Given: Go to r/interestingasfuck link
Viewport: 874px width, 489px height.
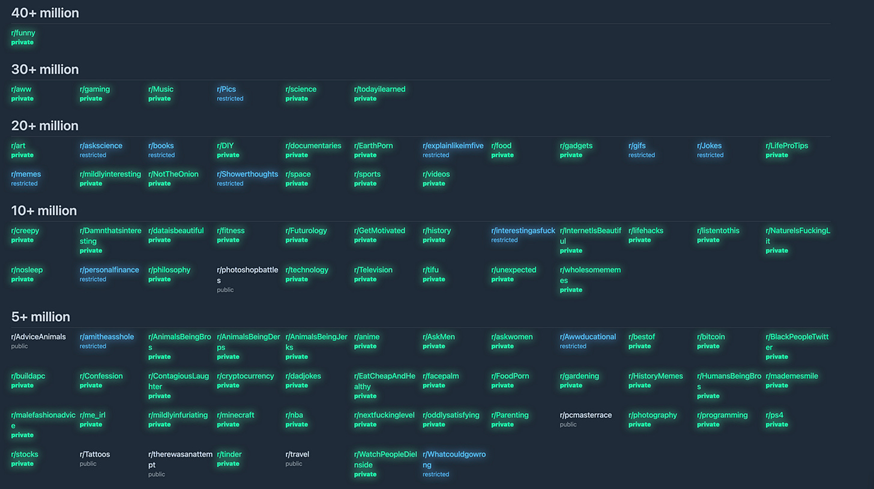Looking at the screenshot, I should 522,231.
